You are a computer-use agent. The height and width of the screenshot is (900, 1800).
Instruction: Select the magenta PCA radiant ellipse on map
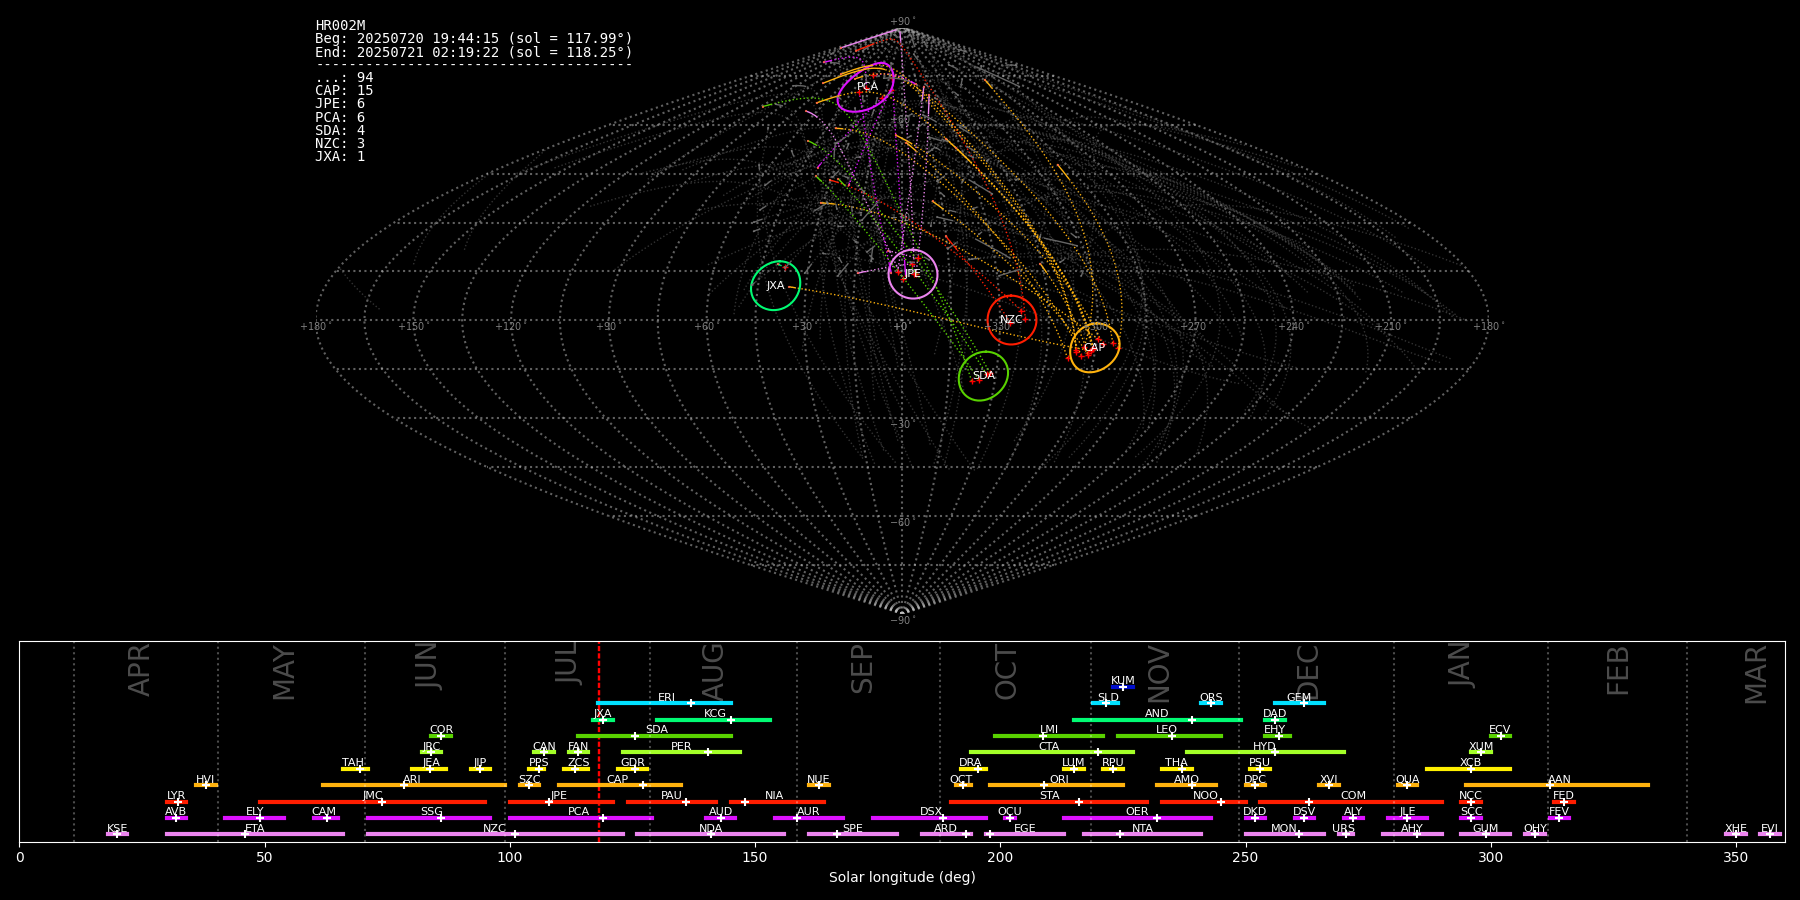click(x=865, y=87)
